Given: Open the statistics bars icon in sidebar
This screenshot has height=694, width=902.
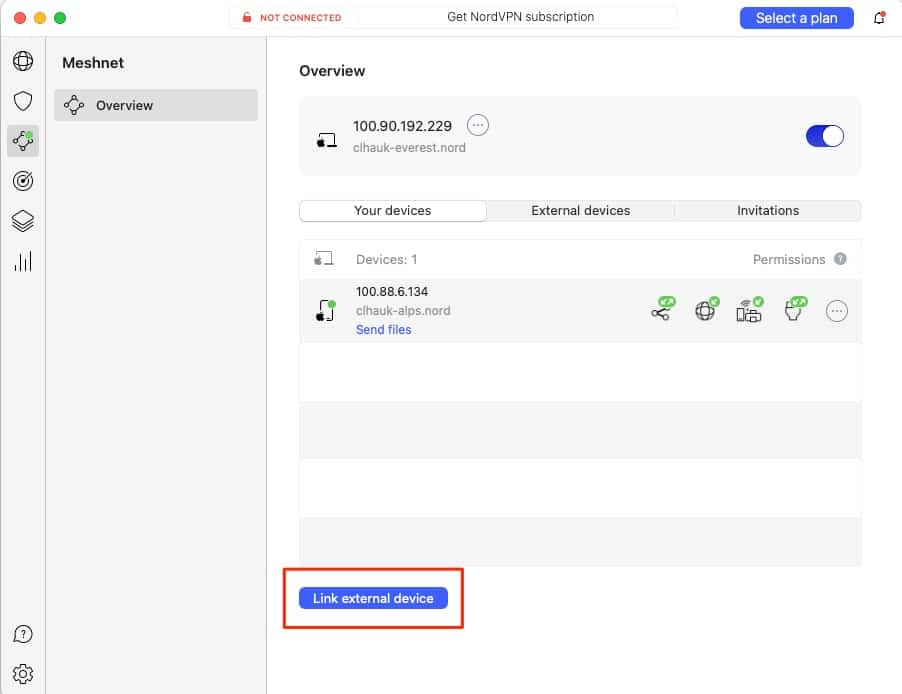Looking at the screenshot, I should coord(23,261).
